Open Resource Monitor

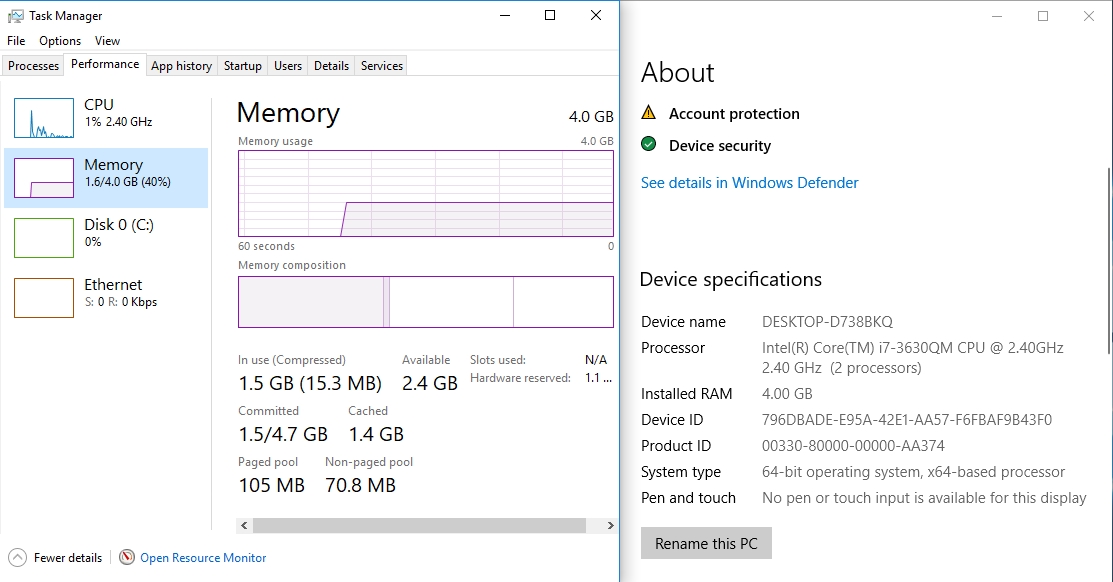tap(203, 557)
